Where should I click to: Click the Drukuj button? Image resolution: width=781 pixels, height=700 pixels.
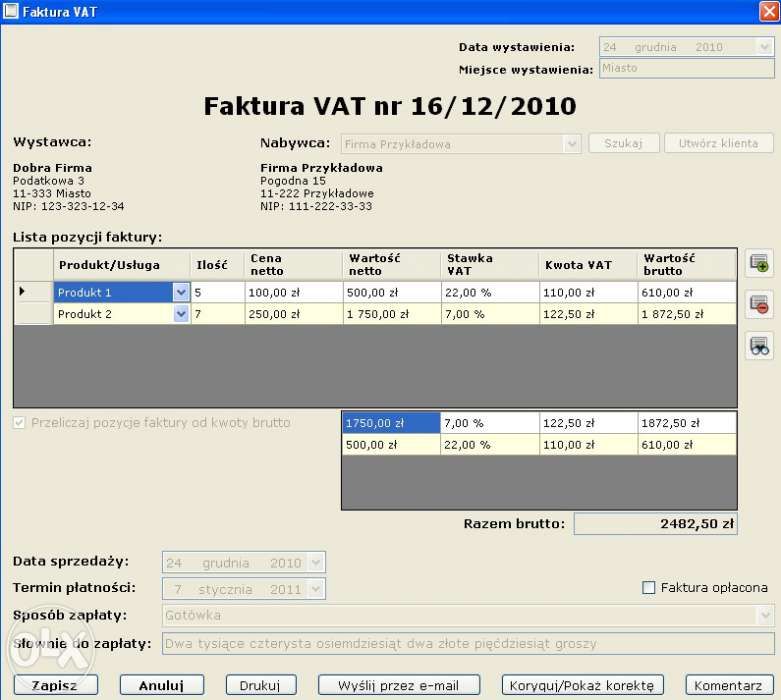[261, 685]
